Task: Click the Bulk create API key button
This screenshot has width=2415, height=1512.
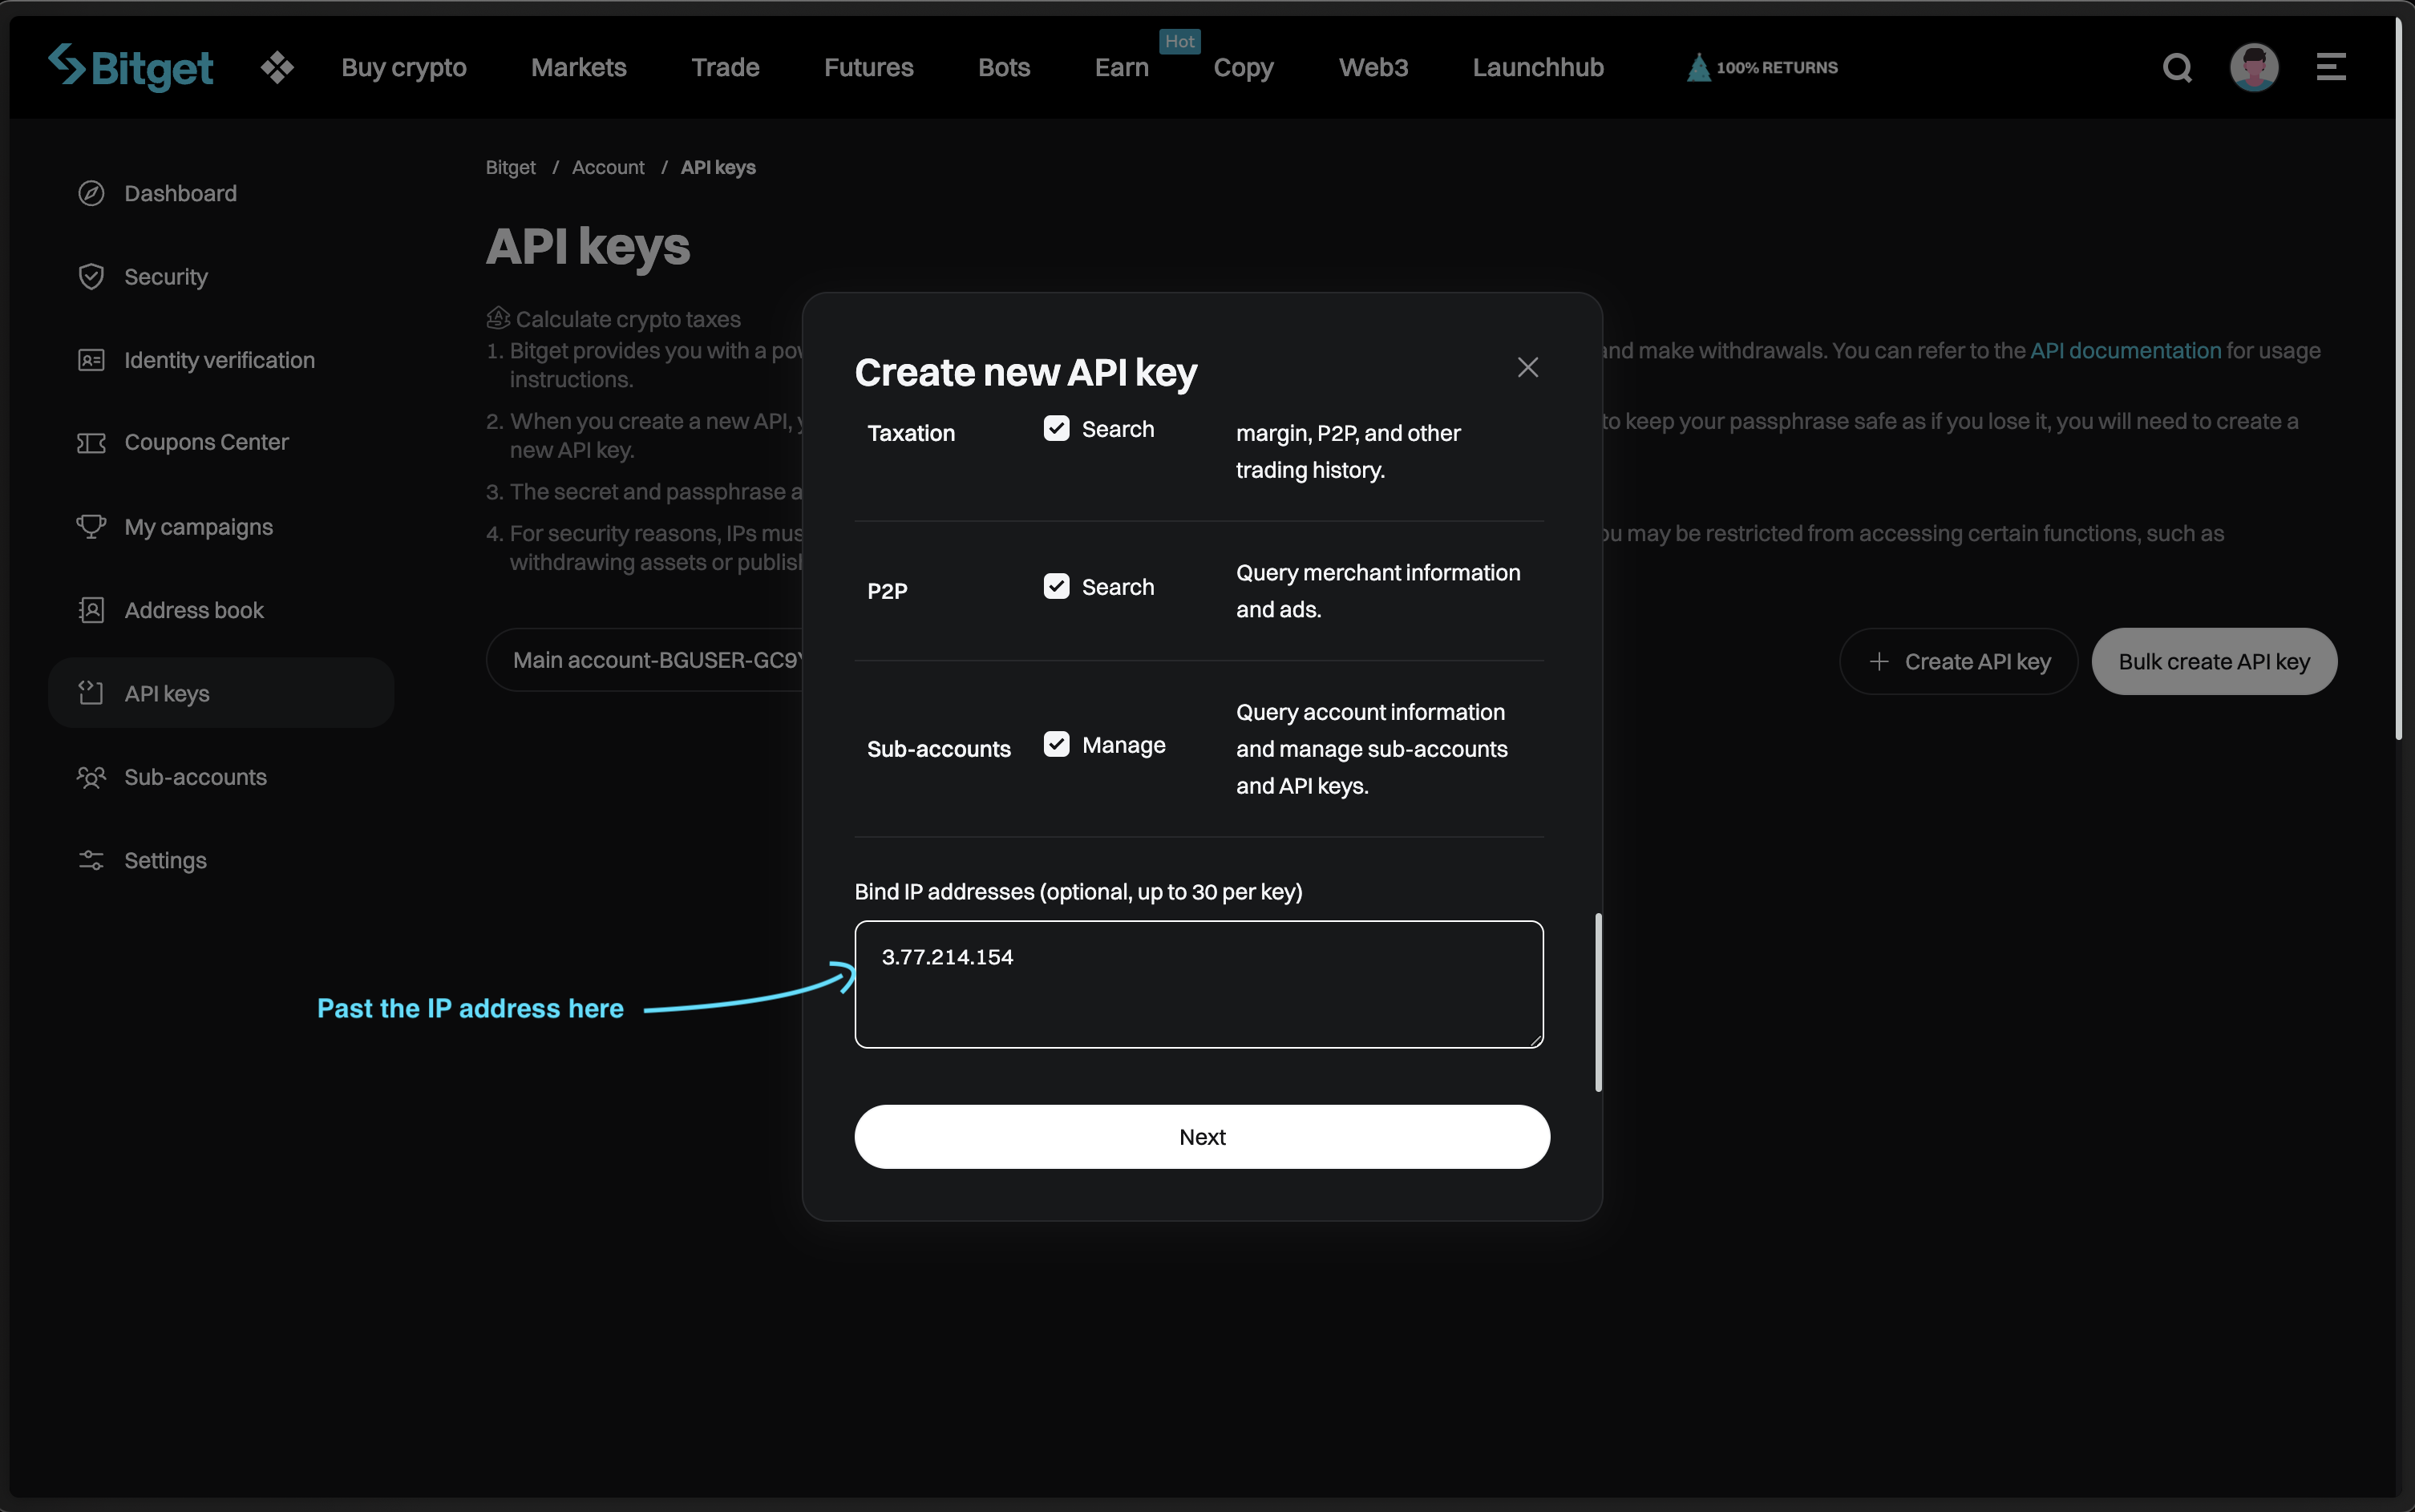Action: click(x=2213, y=661)
